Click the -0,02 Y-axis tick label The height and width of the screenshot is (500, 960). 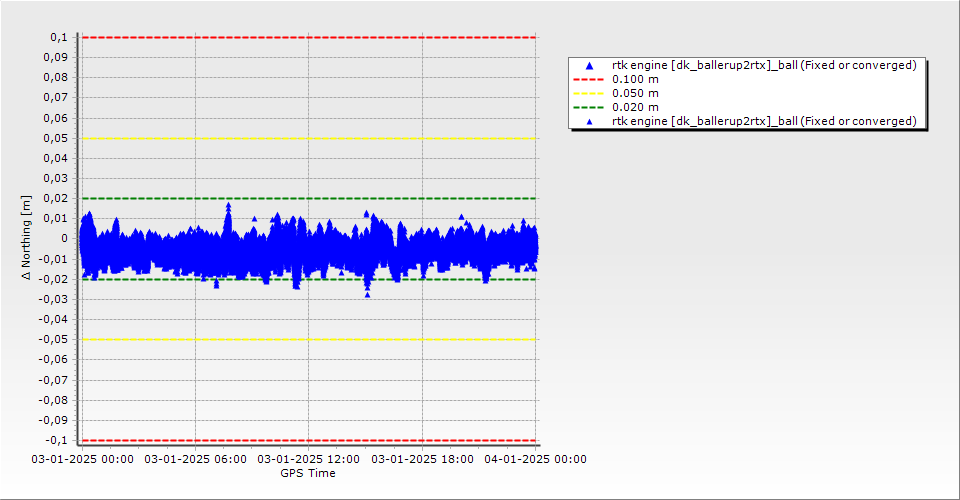54,279
